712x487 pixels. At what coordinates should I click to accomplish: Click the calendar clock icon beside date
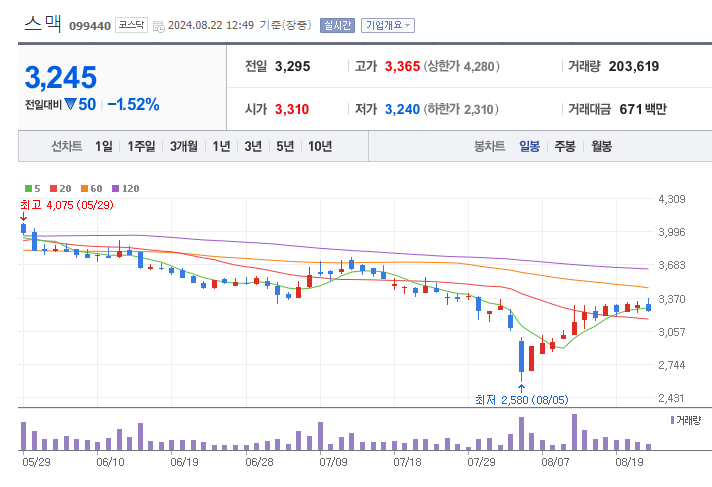click(x=159, y=27)
